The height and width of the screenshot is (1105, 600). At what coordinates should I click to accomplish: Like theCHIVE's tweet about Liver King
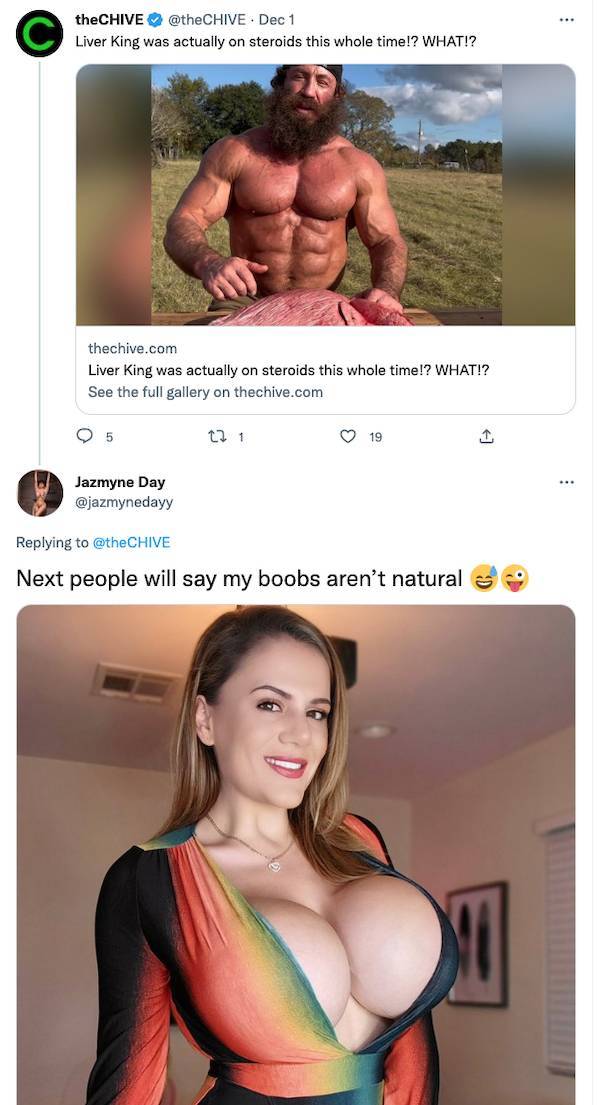(346, 436)
